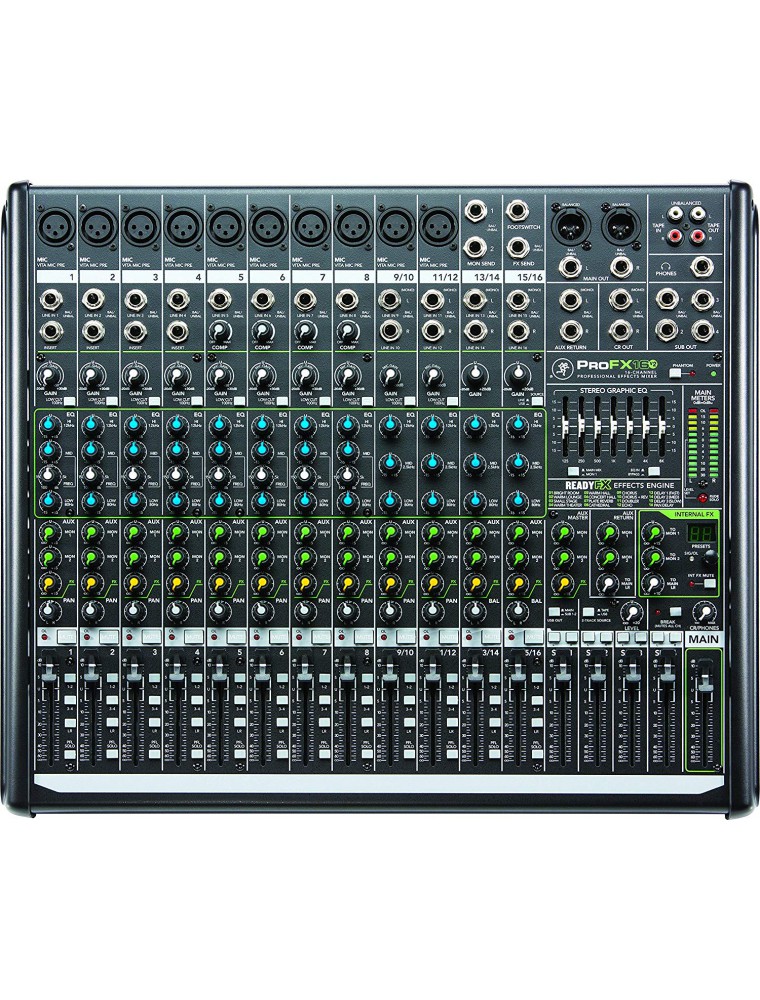Click the Line In 1 jack
Screen dimensions: 760x1000
pos(50,298)
